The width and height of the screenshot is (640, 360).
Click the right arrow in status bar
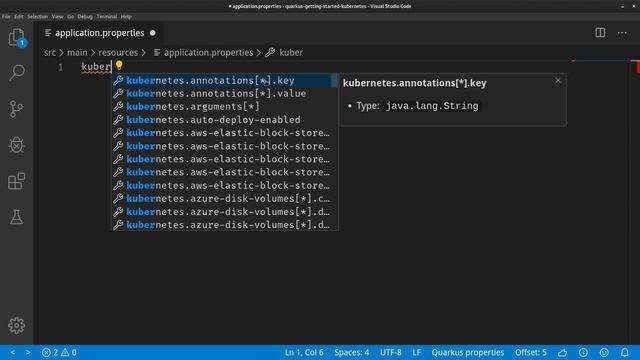pyautogui.click(x=28, y=352)
